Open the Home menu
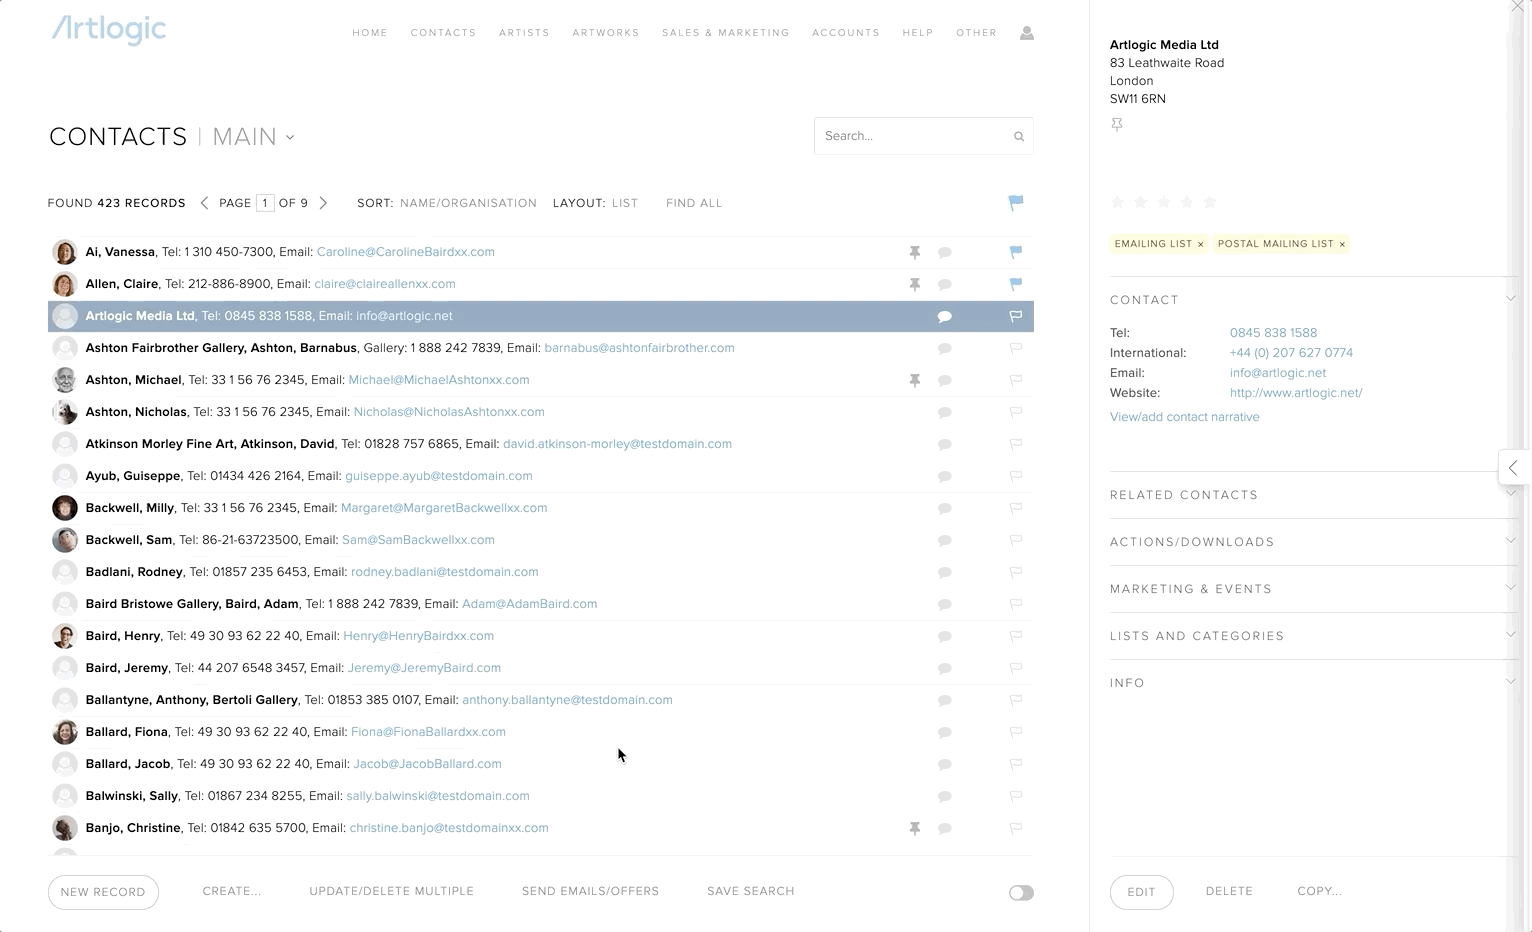The width and height of the screenshot is (1532, 932). click(x=370, y=33)
